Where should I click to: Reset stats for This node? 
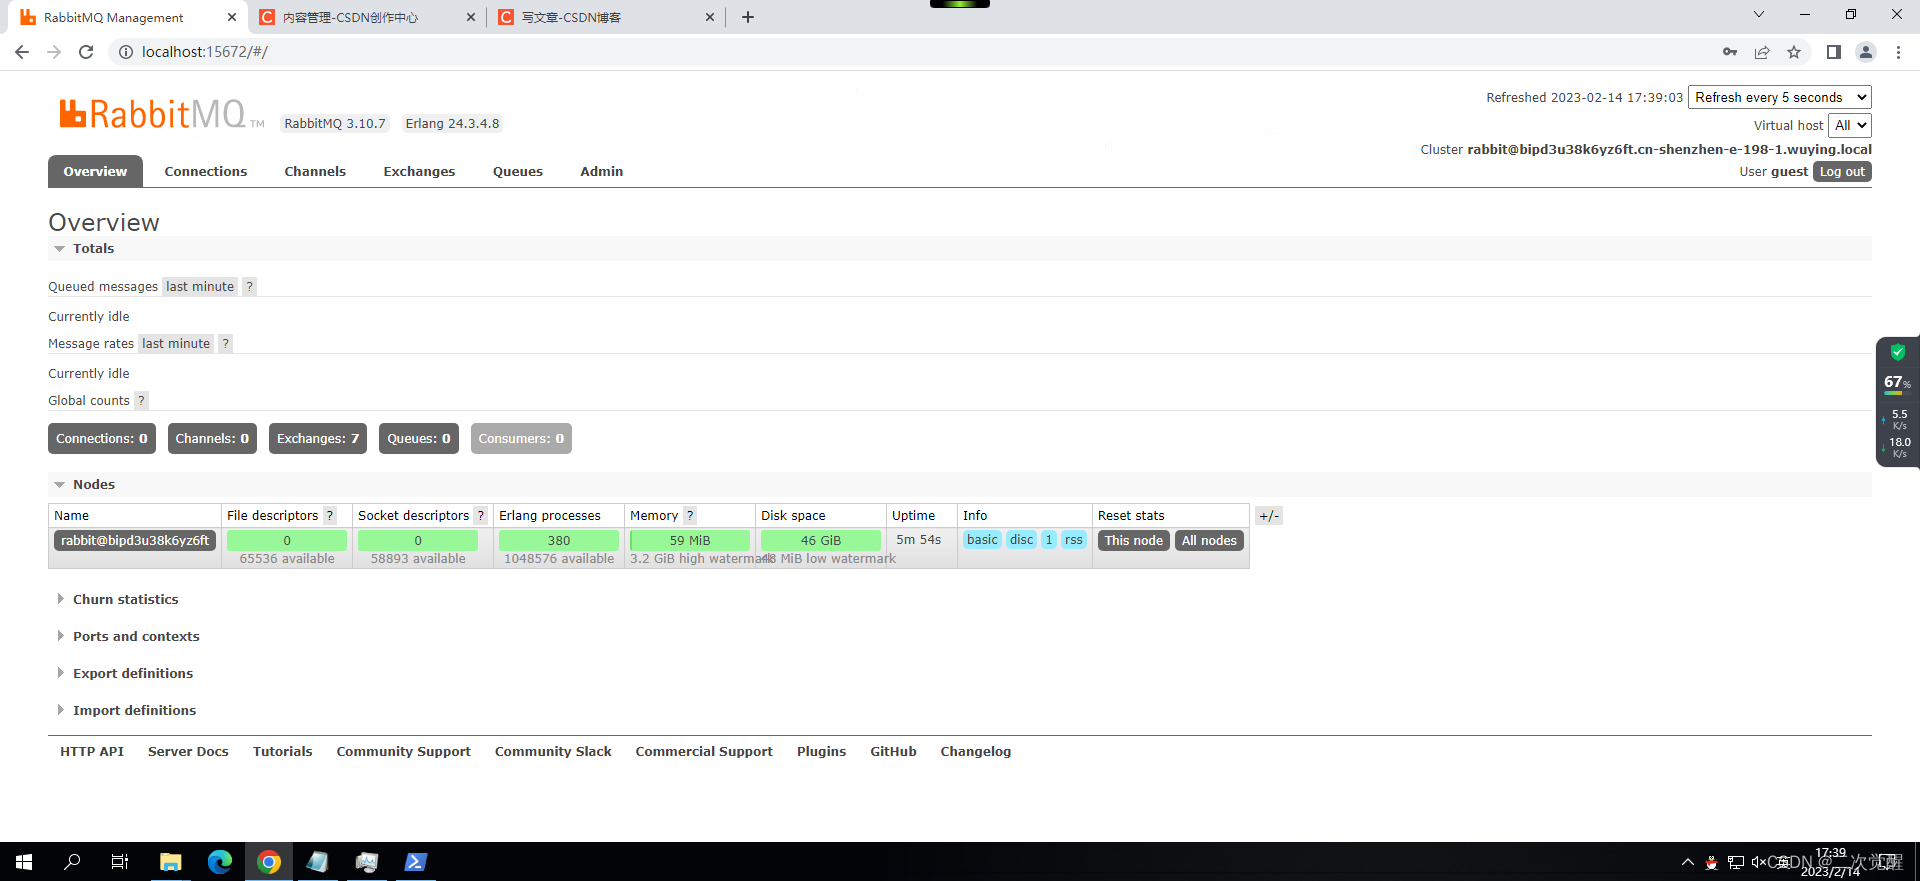[1134, 540]
